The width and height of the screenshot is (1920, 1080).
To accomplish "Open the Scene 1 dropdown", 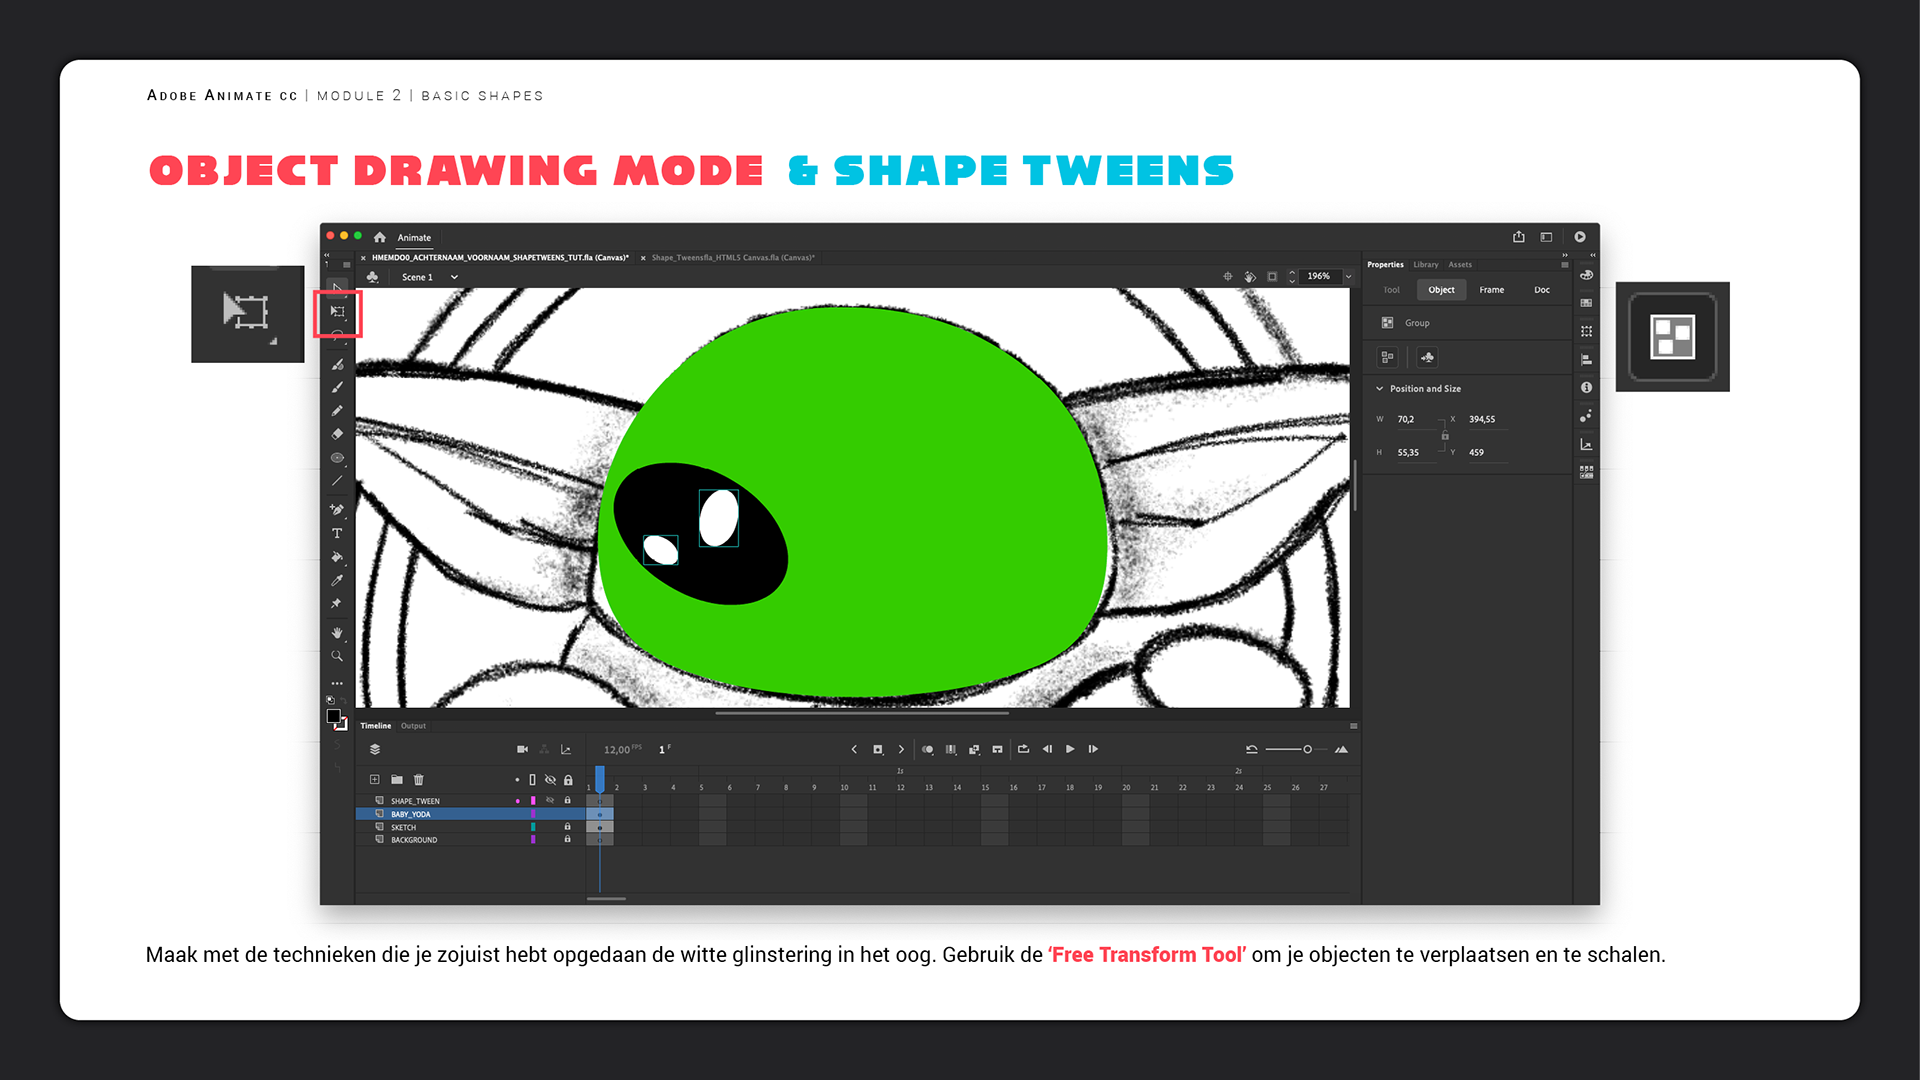I will coord(454,277).
